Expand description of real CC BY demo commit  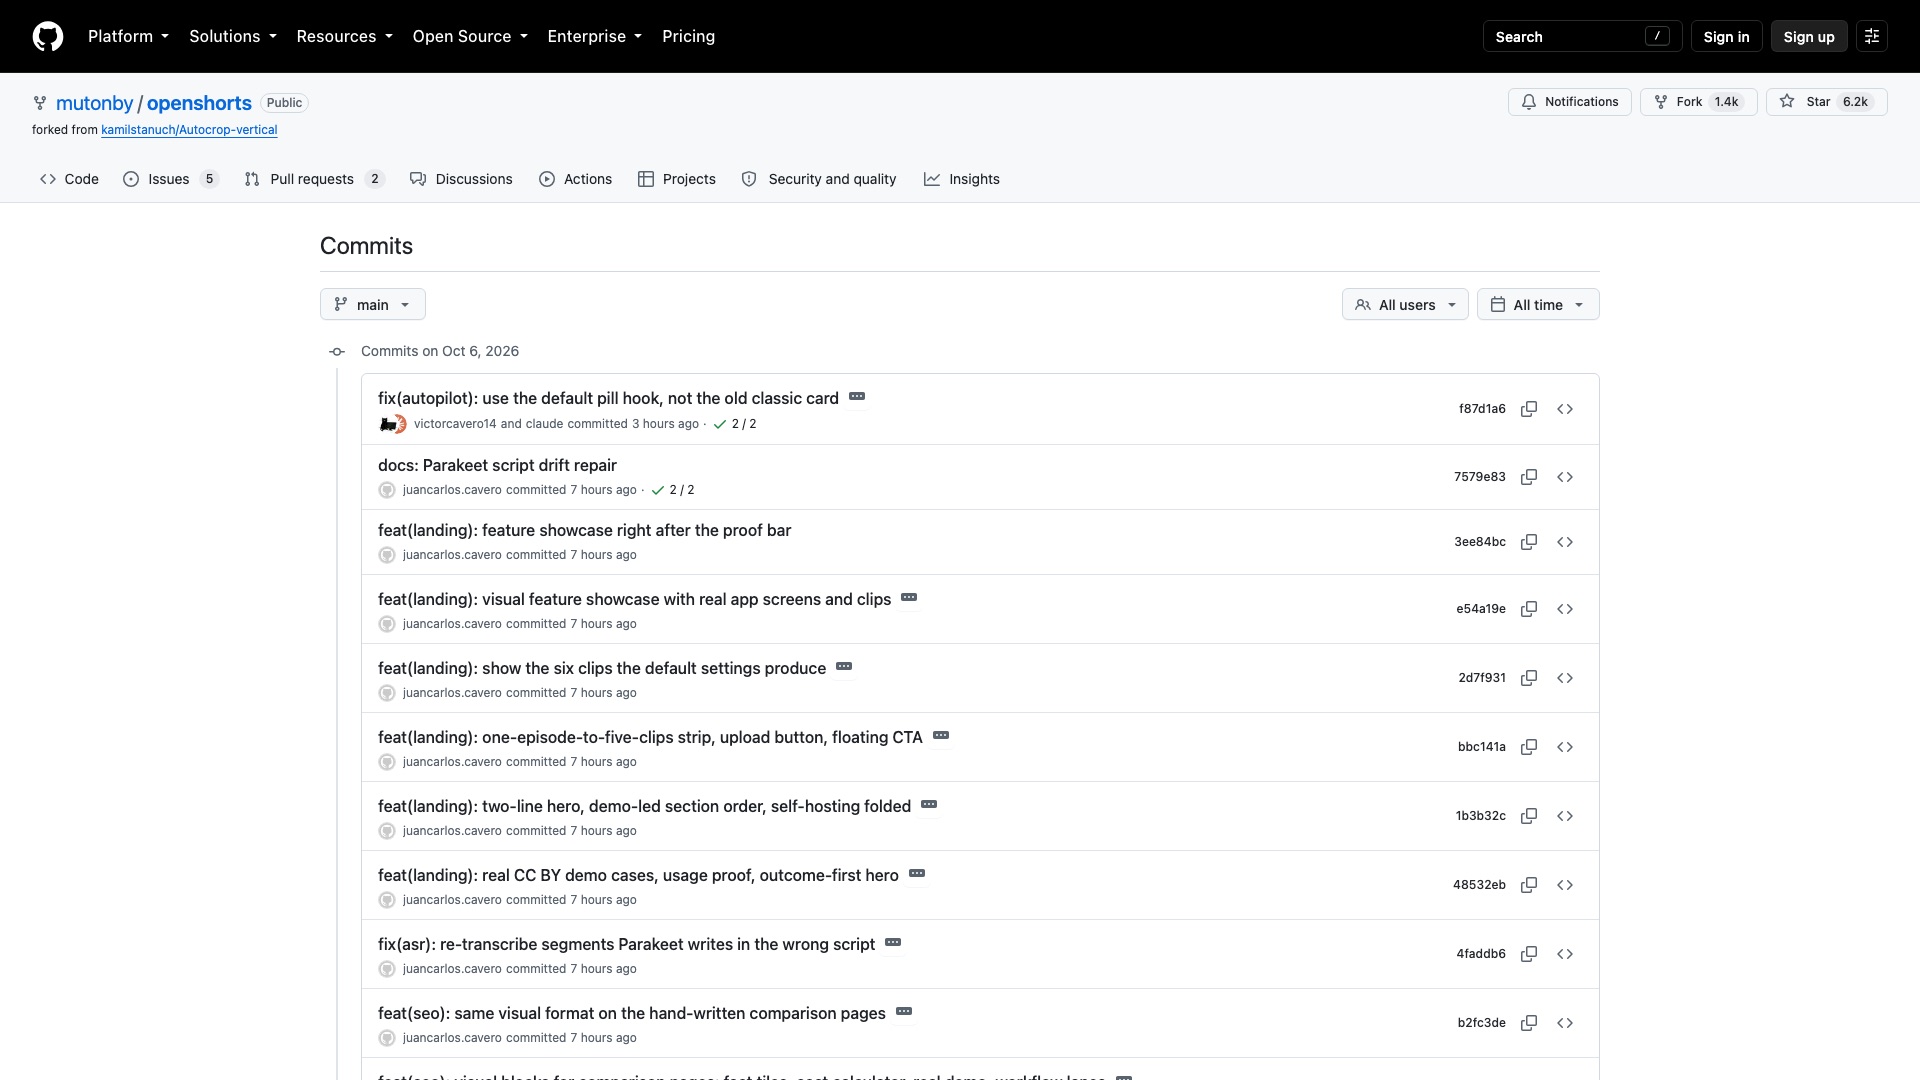pos(917,874)
